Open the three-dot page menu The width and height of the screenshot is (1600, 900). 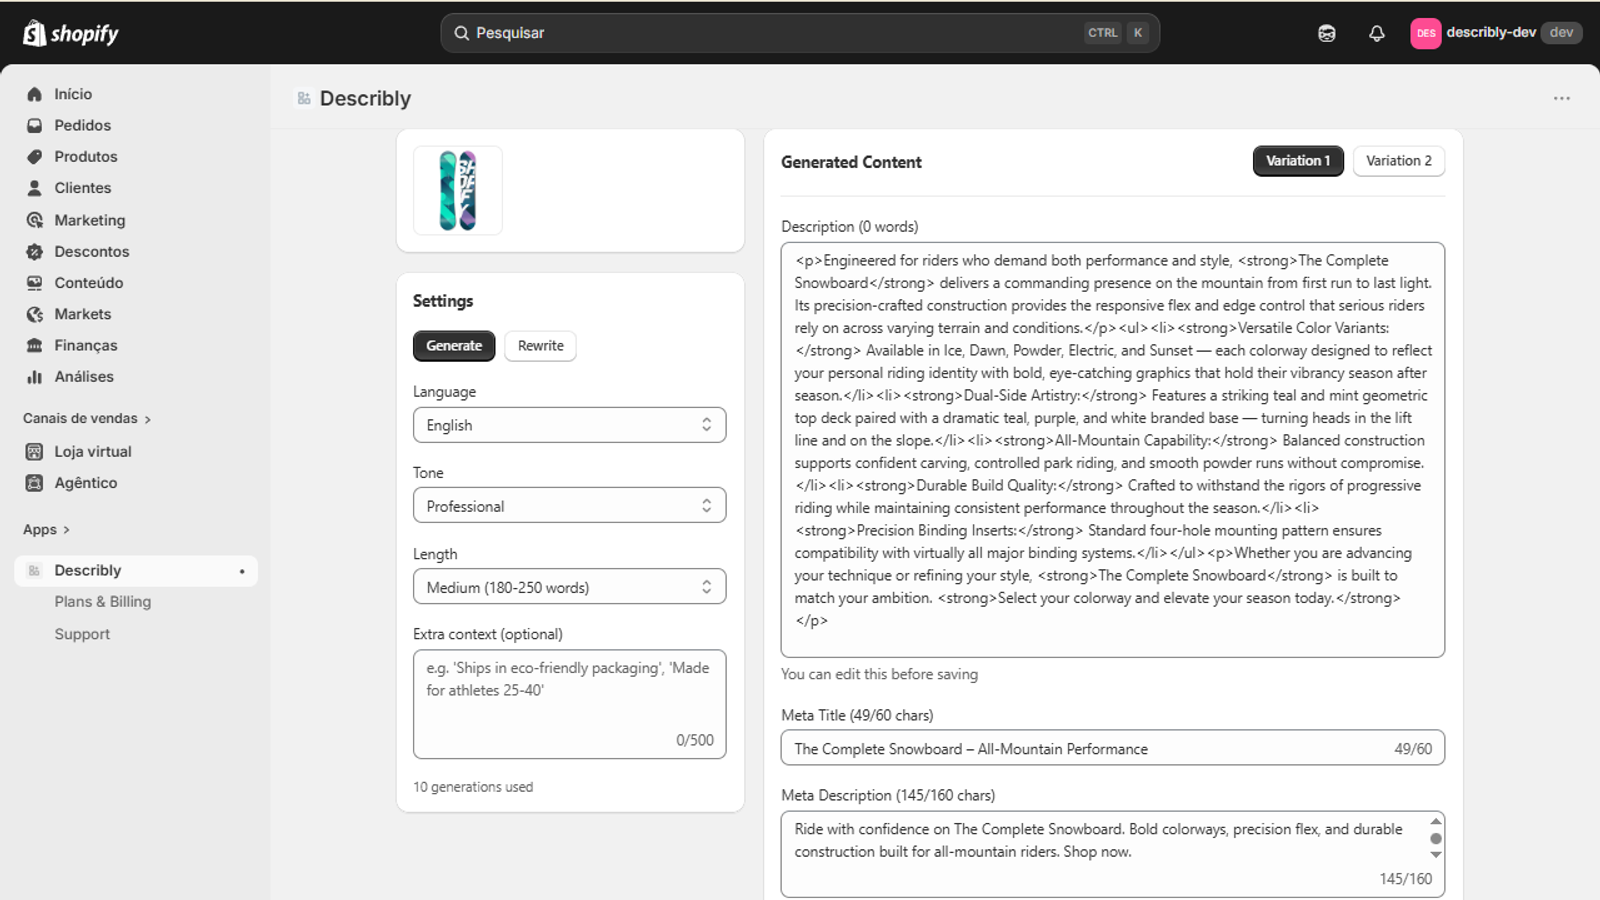[1561, 98]
